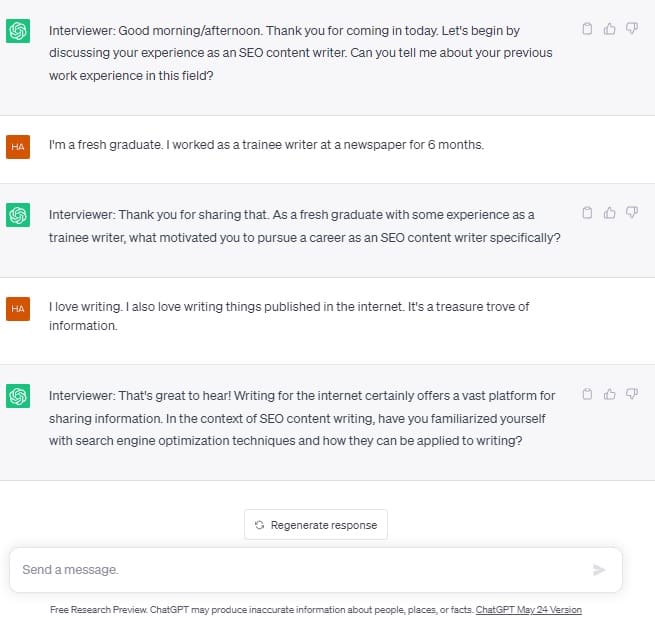Click the HA avatar beside 'I love writing' message
This screenshot has width=655, height=631.
(18, 309)
